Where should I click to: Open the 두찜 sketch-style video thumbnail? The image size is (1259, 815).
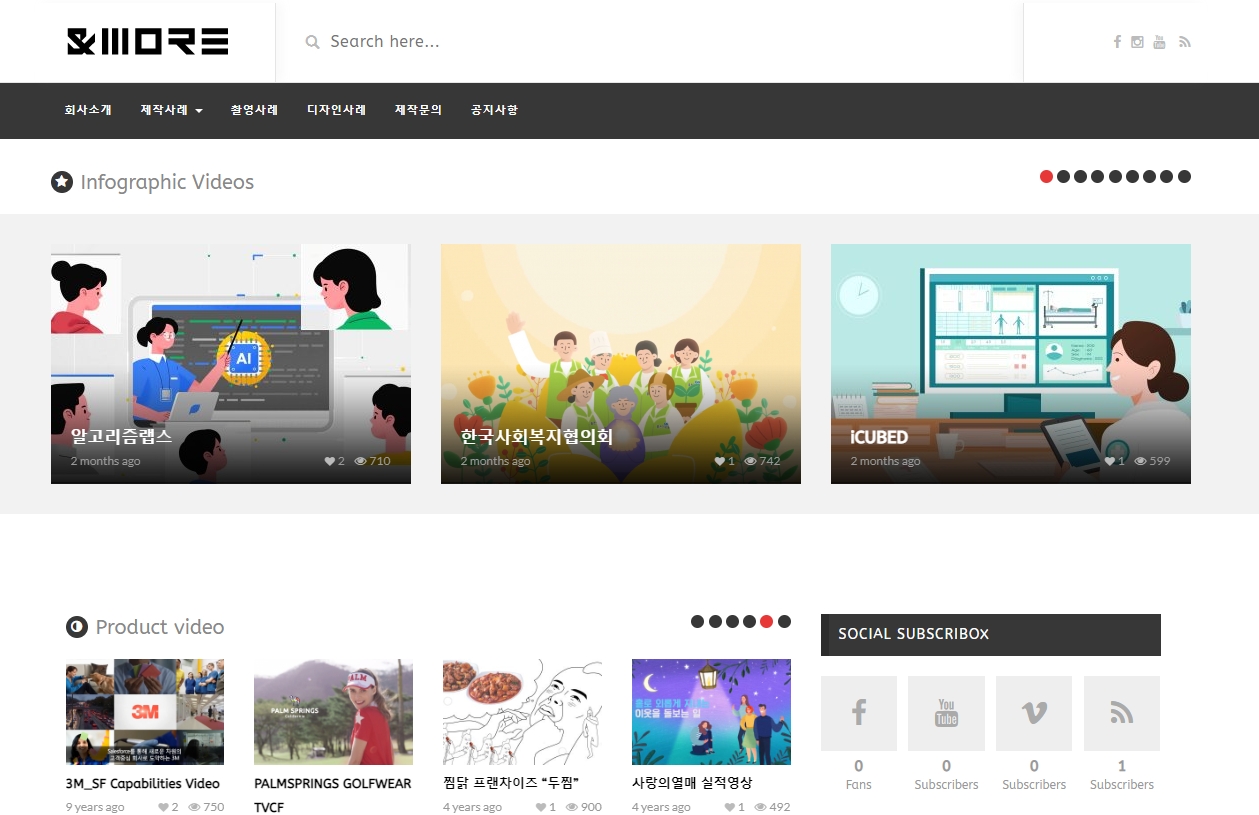(522, 712)
